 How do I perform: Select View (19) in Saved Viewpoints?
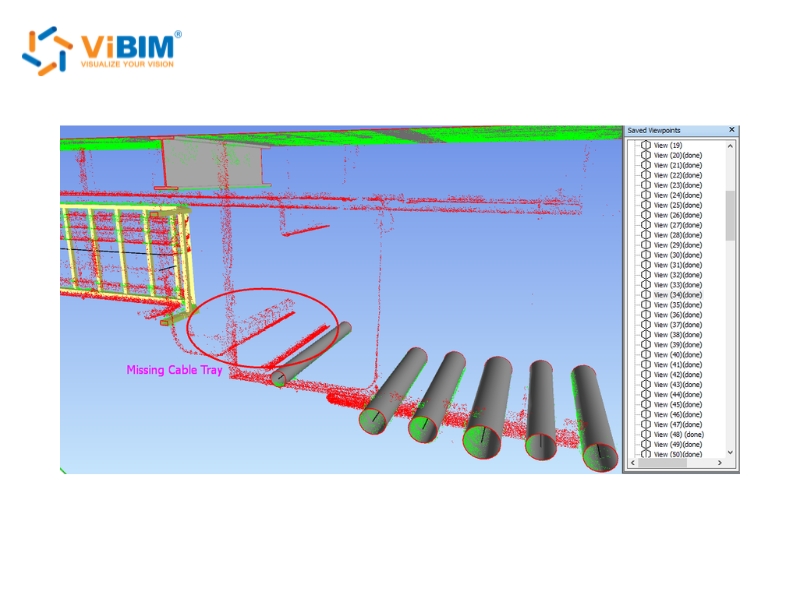(x=668, y=145)
